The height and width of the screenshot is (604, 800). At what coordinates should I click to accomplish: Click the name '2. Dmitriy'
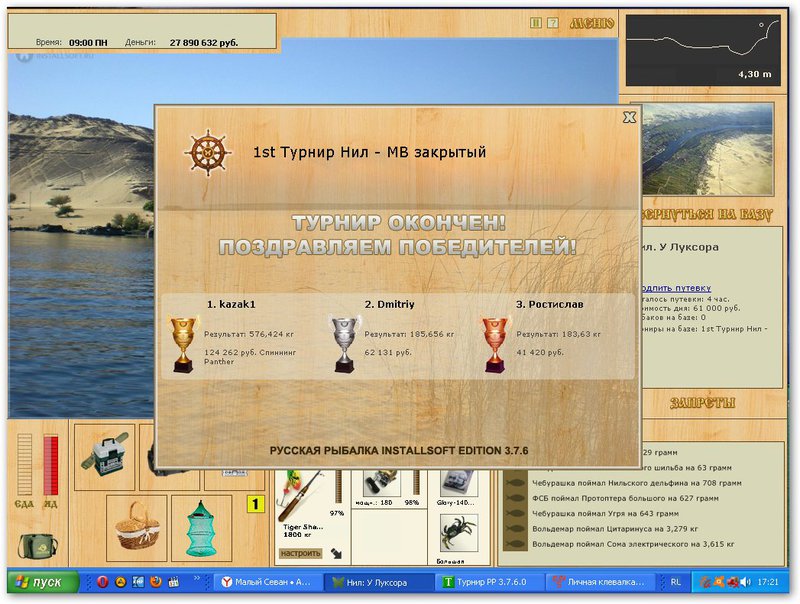(x=389, y=304)
